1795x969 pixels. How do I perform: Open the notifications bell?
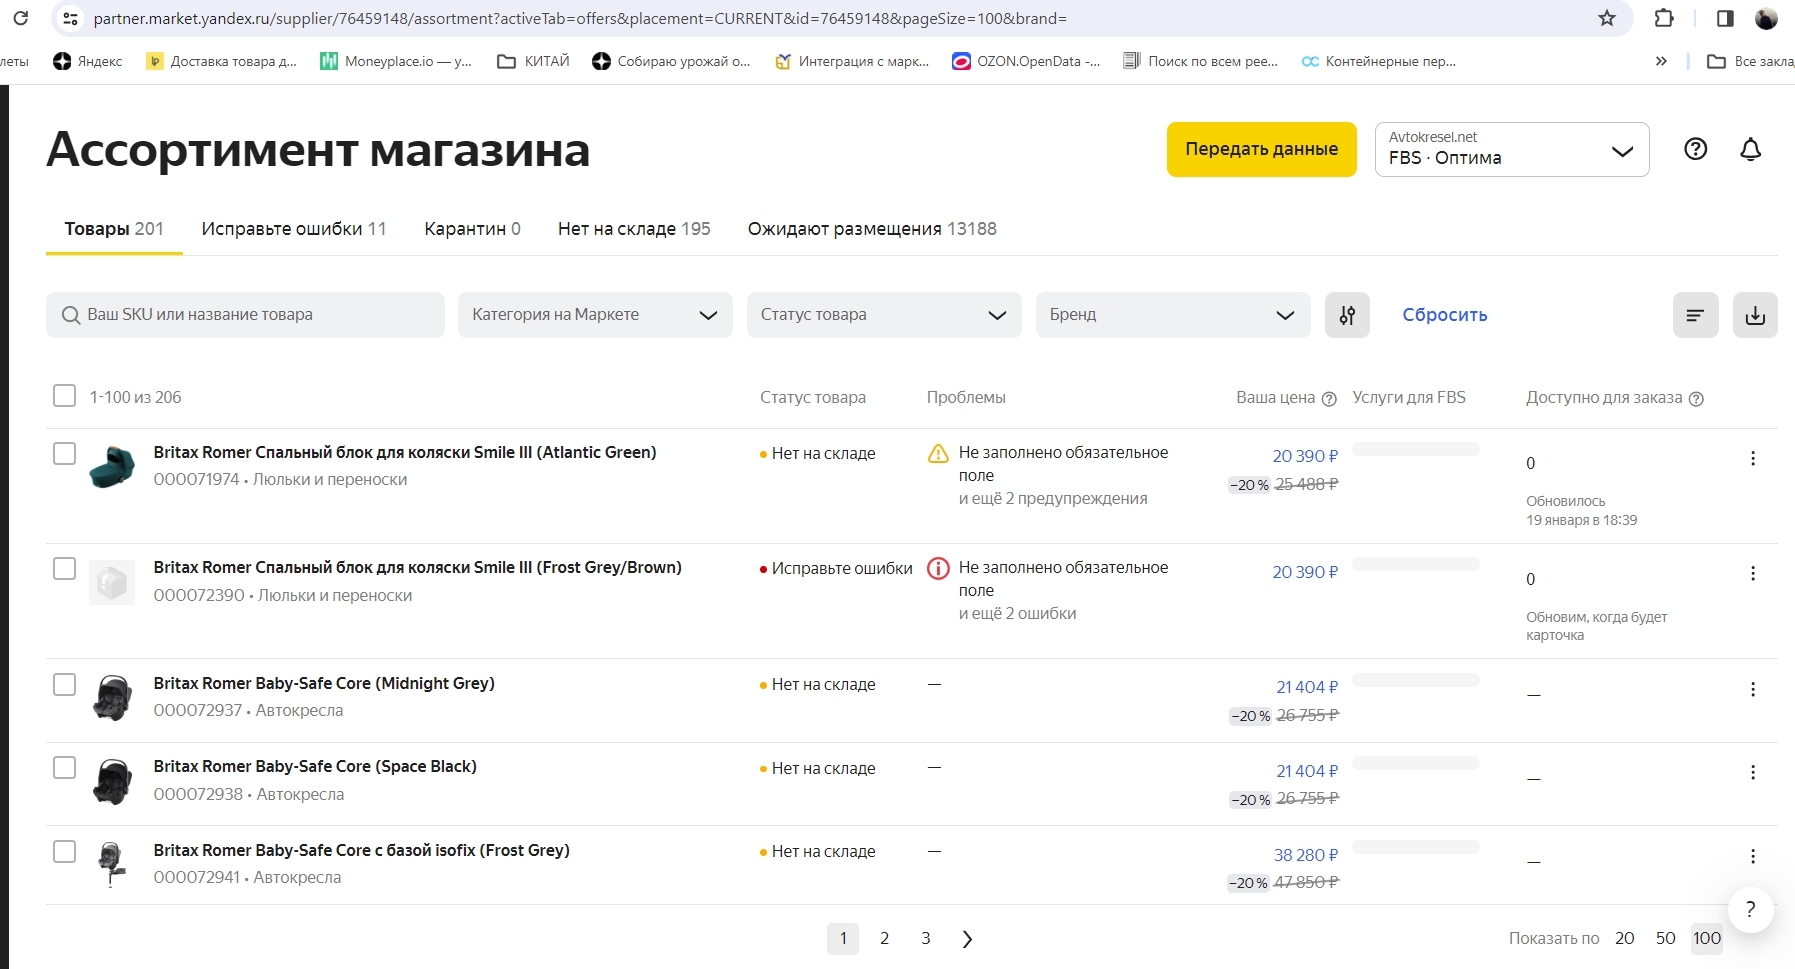(x=1749, y=150)
